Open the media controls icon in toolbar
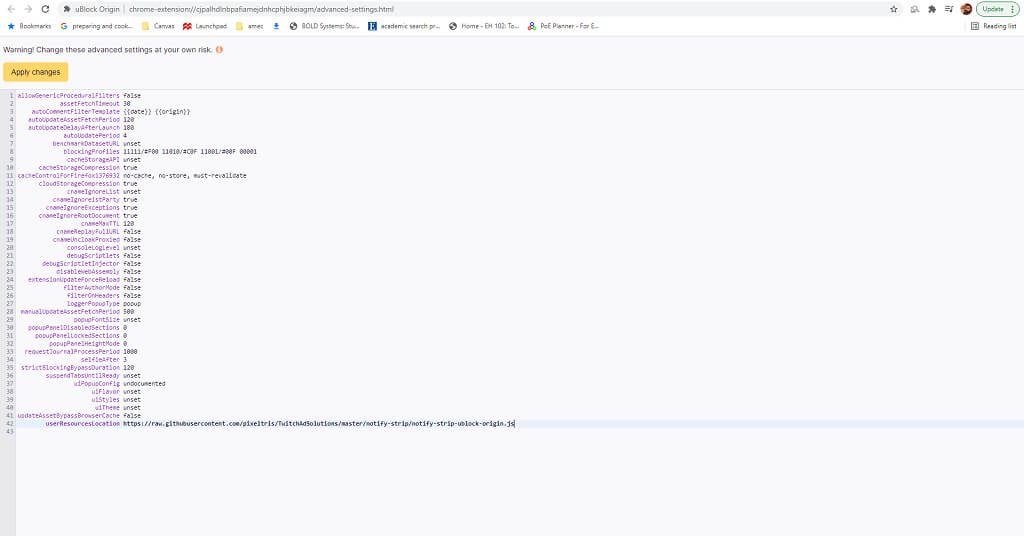1024x536 pixels. coord(949,9)
